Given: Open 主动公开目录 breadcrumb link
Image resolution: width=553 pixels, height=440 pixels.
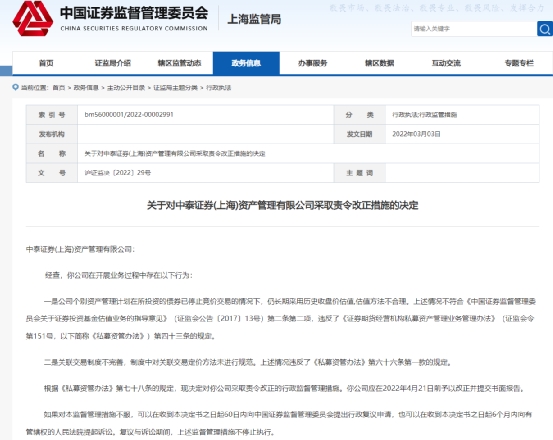Looking at the screenshot, I should point(126,88).
